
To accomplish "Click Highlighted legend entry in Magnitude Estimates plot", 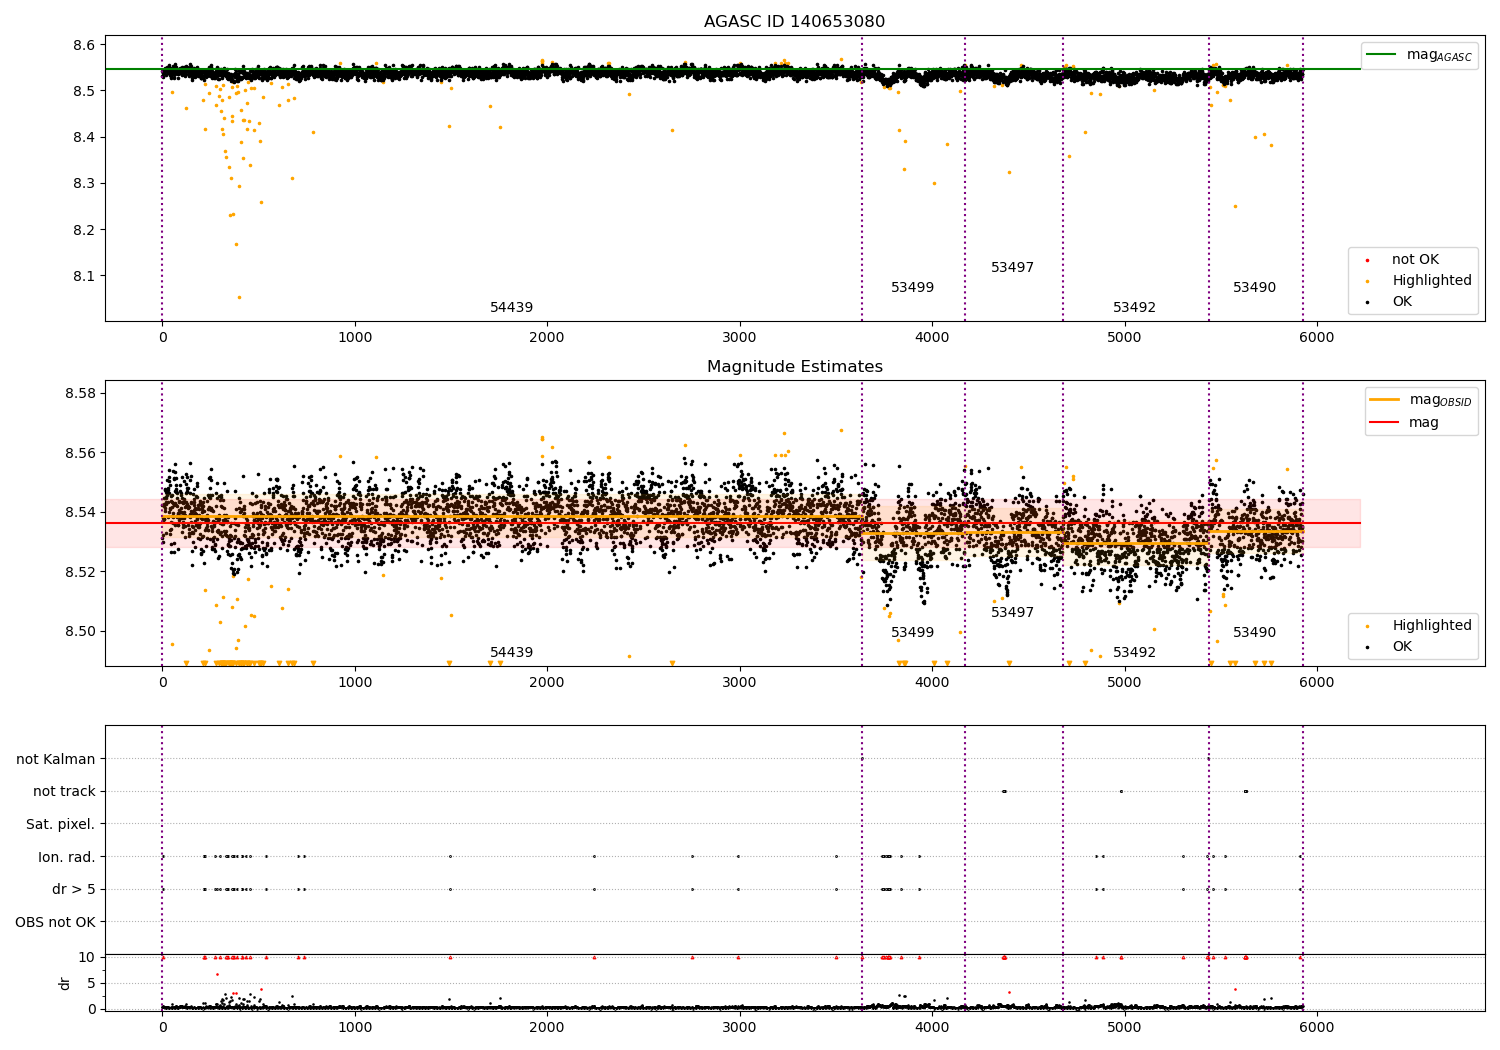I will 1432,626.
